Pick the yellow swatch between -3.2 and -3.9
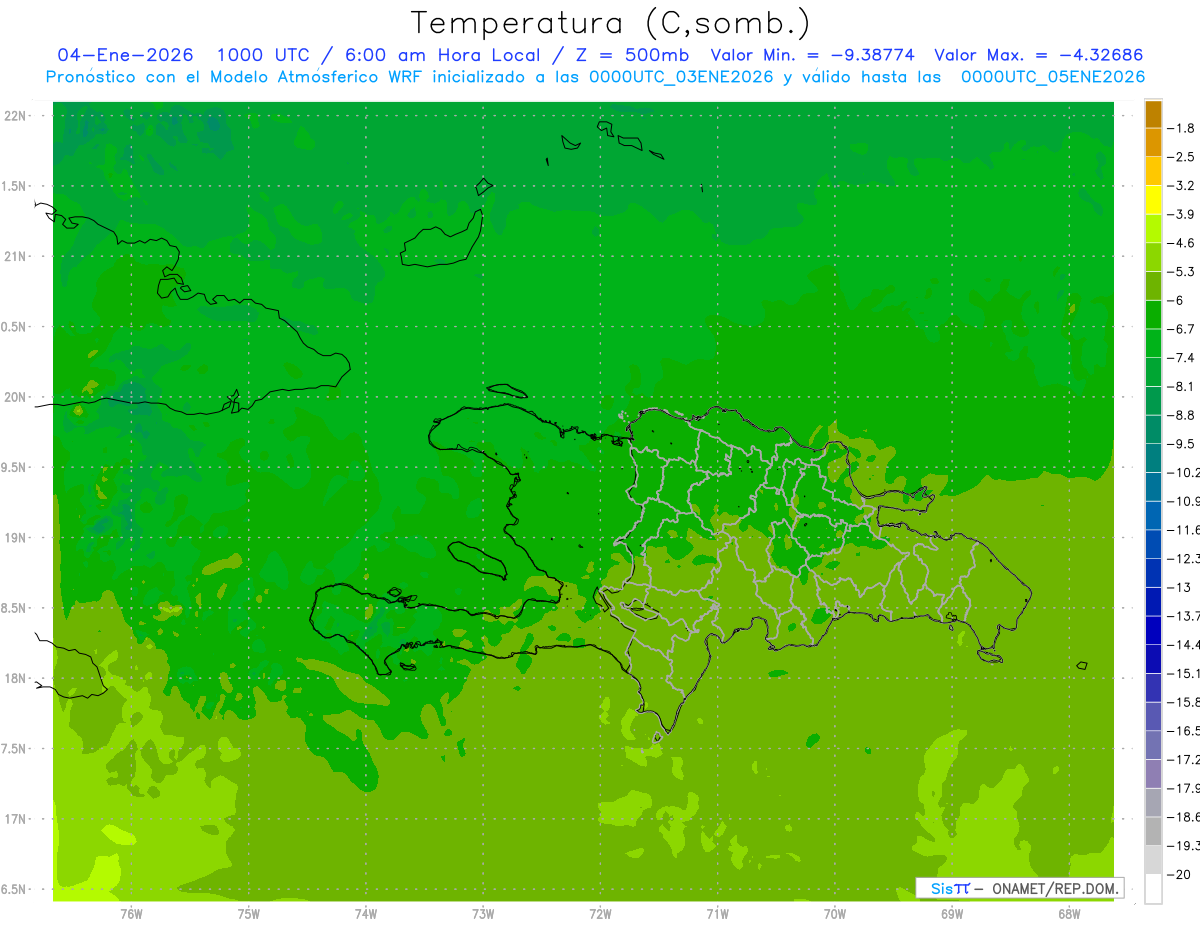 tap(1153, 200)
